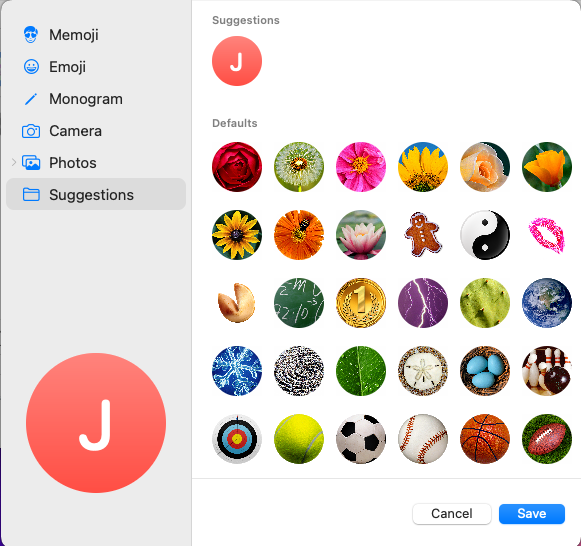This screenshot has height=546, width=581.
Task: Select the archery target picture
Action: (237, 439)
